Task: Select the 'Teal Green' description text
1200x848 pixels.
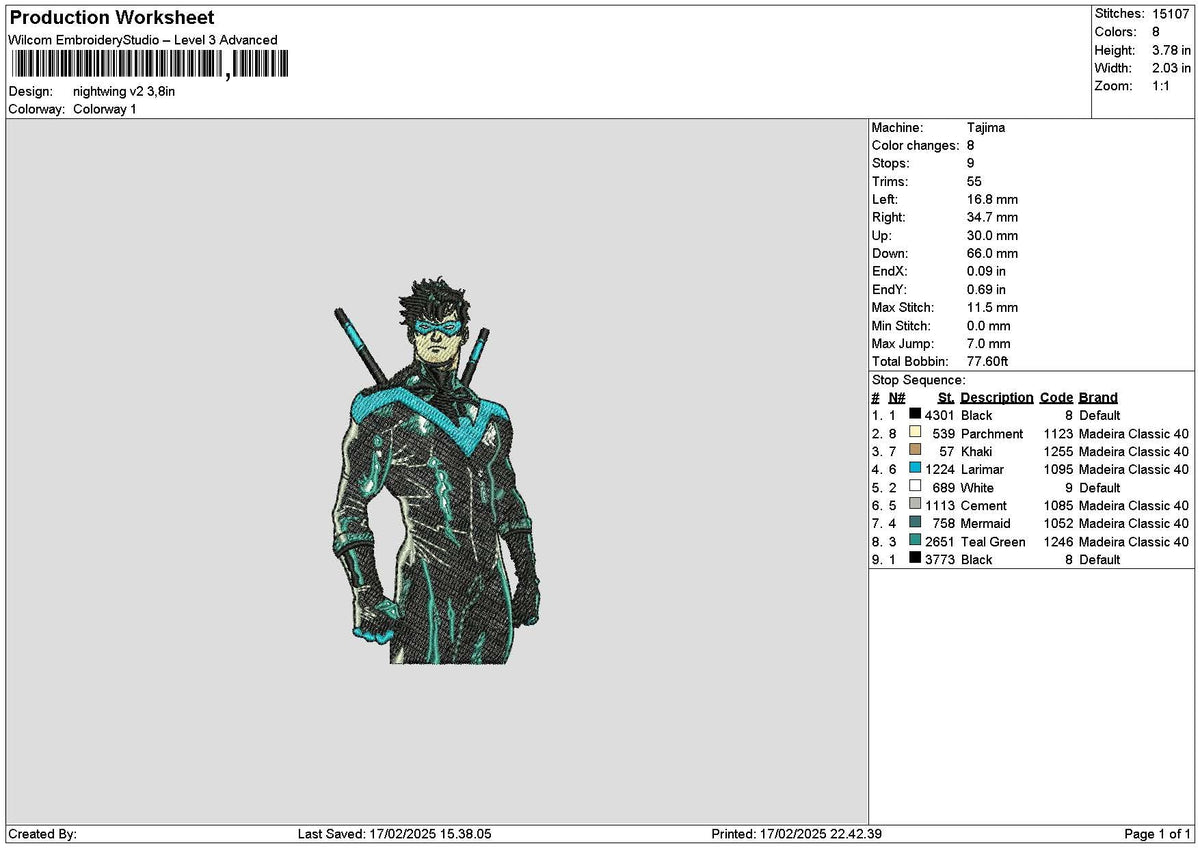Action: pos(993,541)
